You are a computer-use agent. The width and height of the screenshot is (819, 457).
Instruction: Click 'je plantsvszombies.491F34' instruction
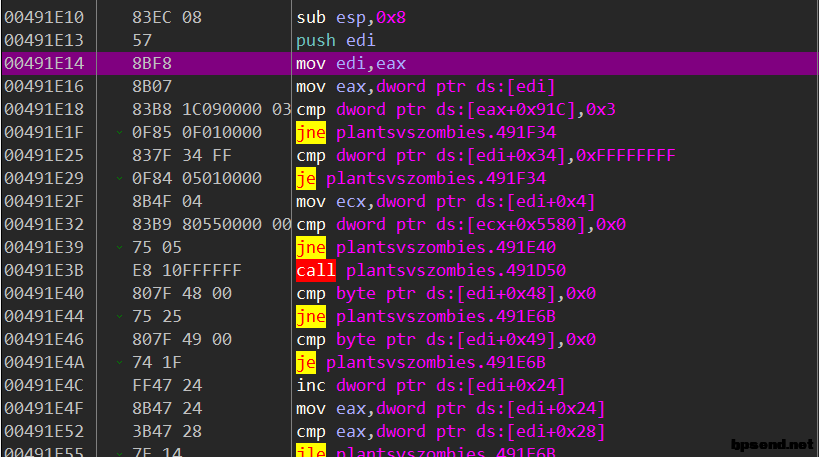click(421, 178)
